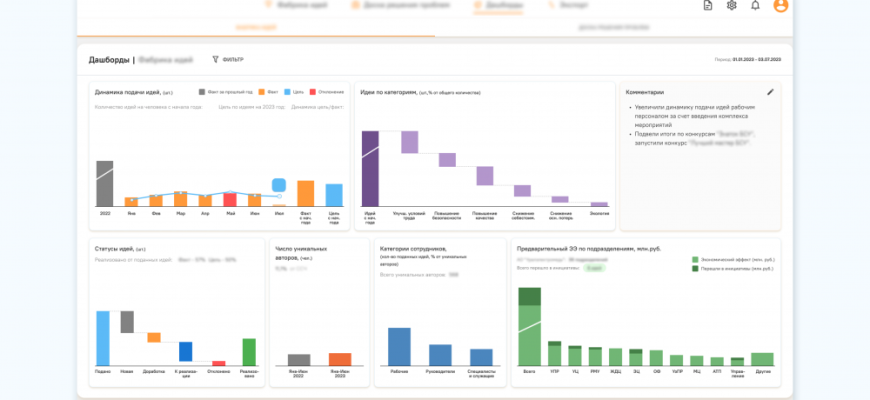870x400 pixels.
Task: Toggle the orange 'Факт' legend item
Action: click(x=261, y=92)
